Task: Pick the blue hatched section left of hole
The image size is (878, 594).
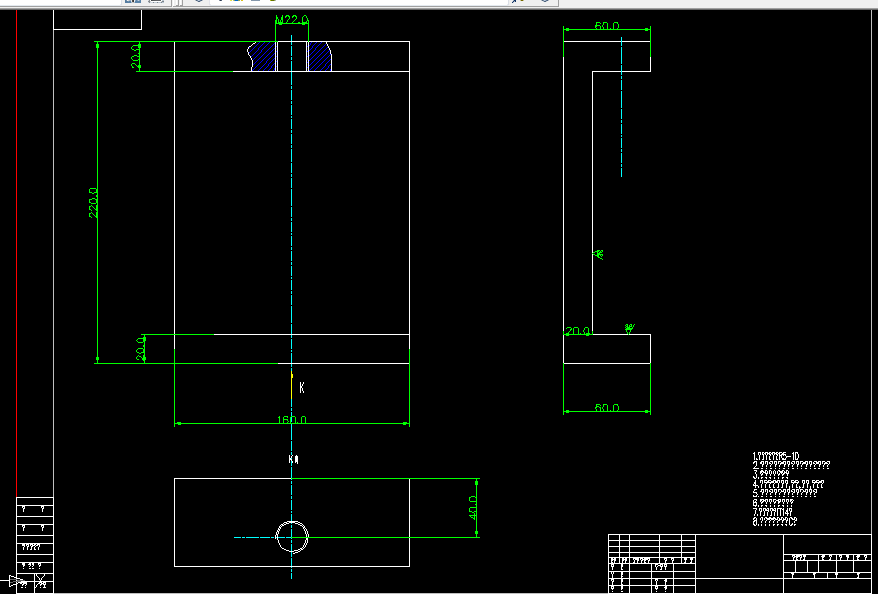Action: pos(263,57)
